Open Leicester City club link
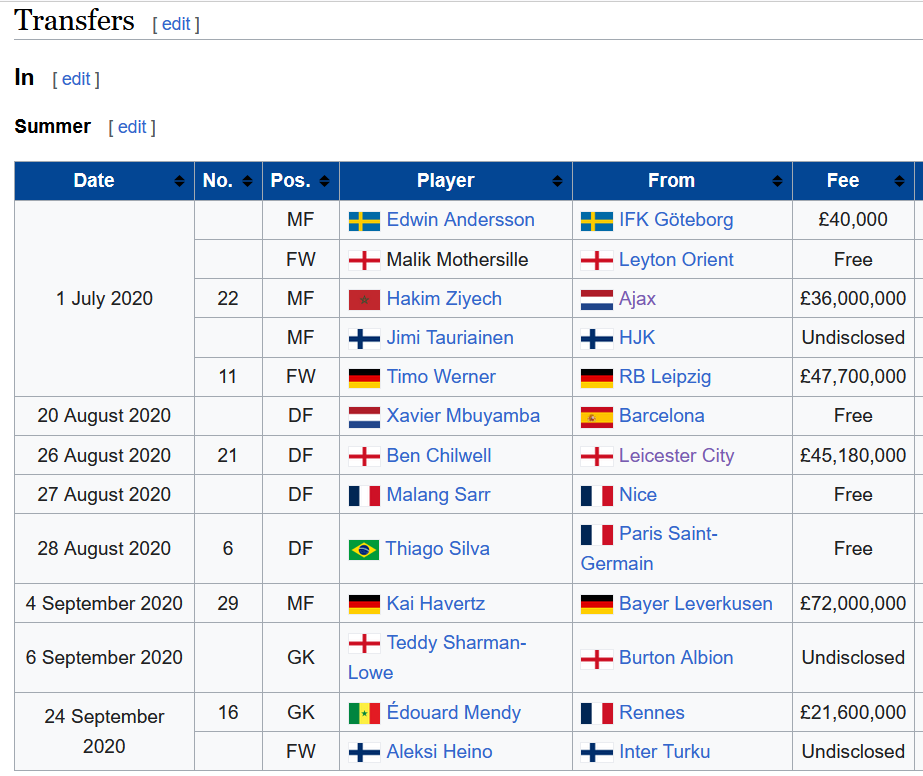The image size is (923, 776). tap(676, 456)
